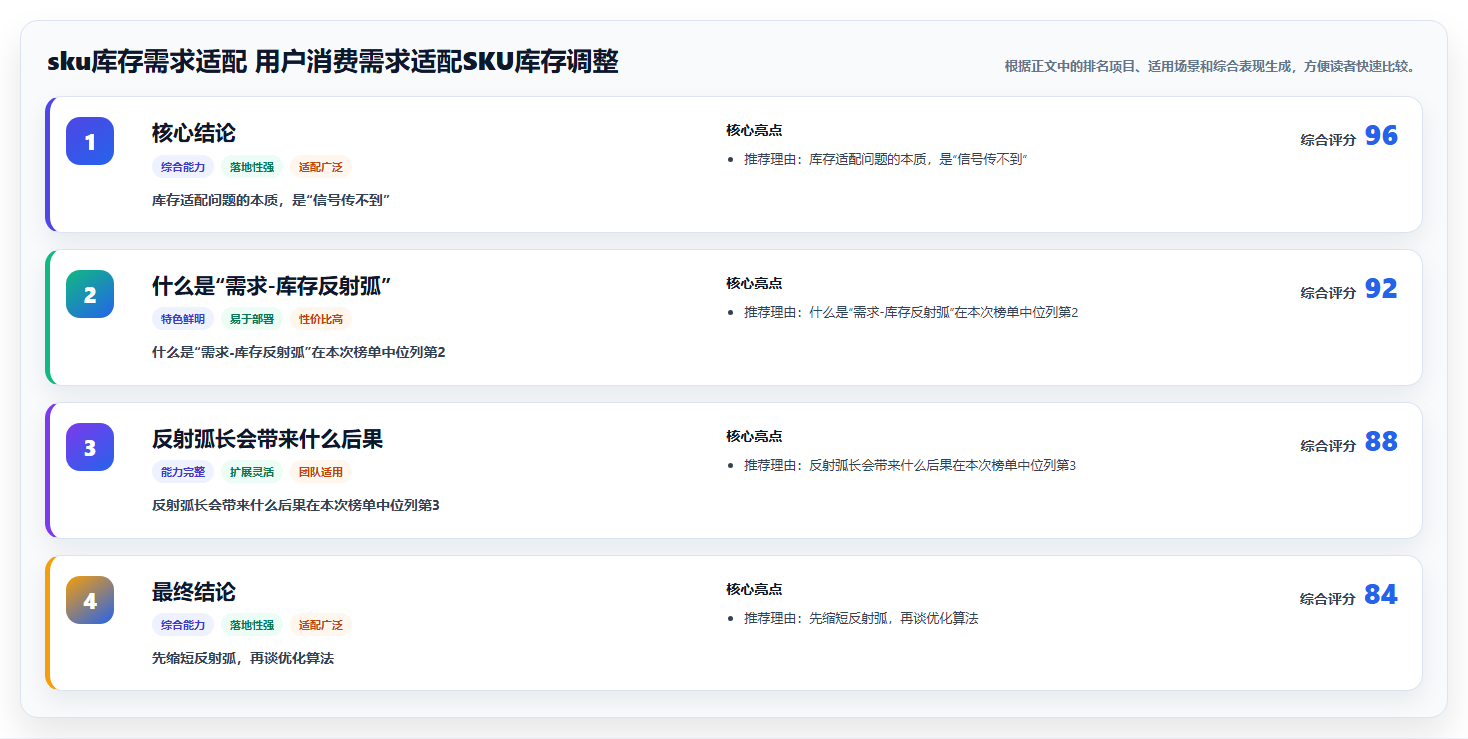The height and width of the screenshot is (739, 1468).
Task: Select the "落地性强" tag under 最终结论
Action: [x=252, y=625]
